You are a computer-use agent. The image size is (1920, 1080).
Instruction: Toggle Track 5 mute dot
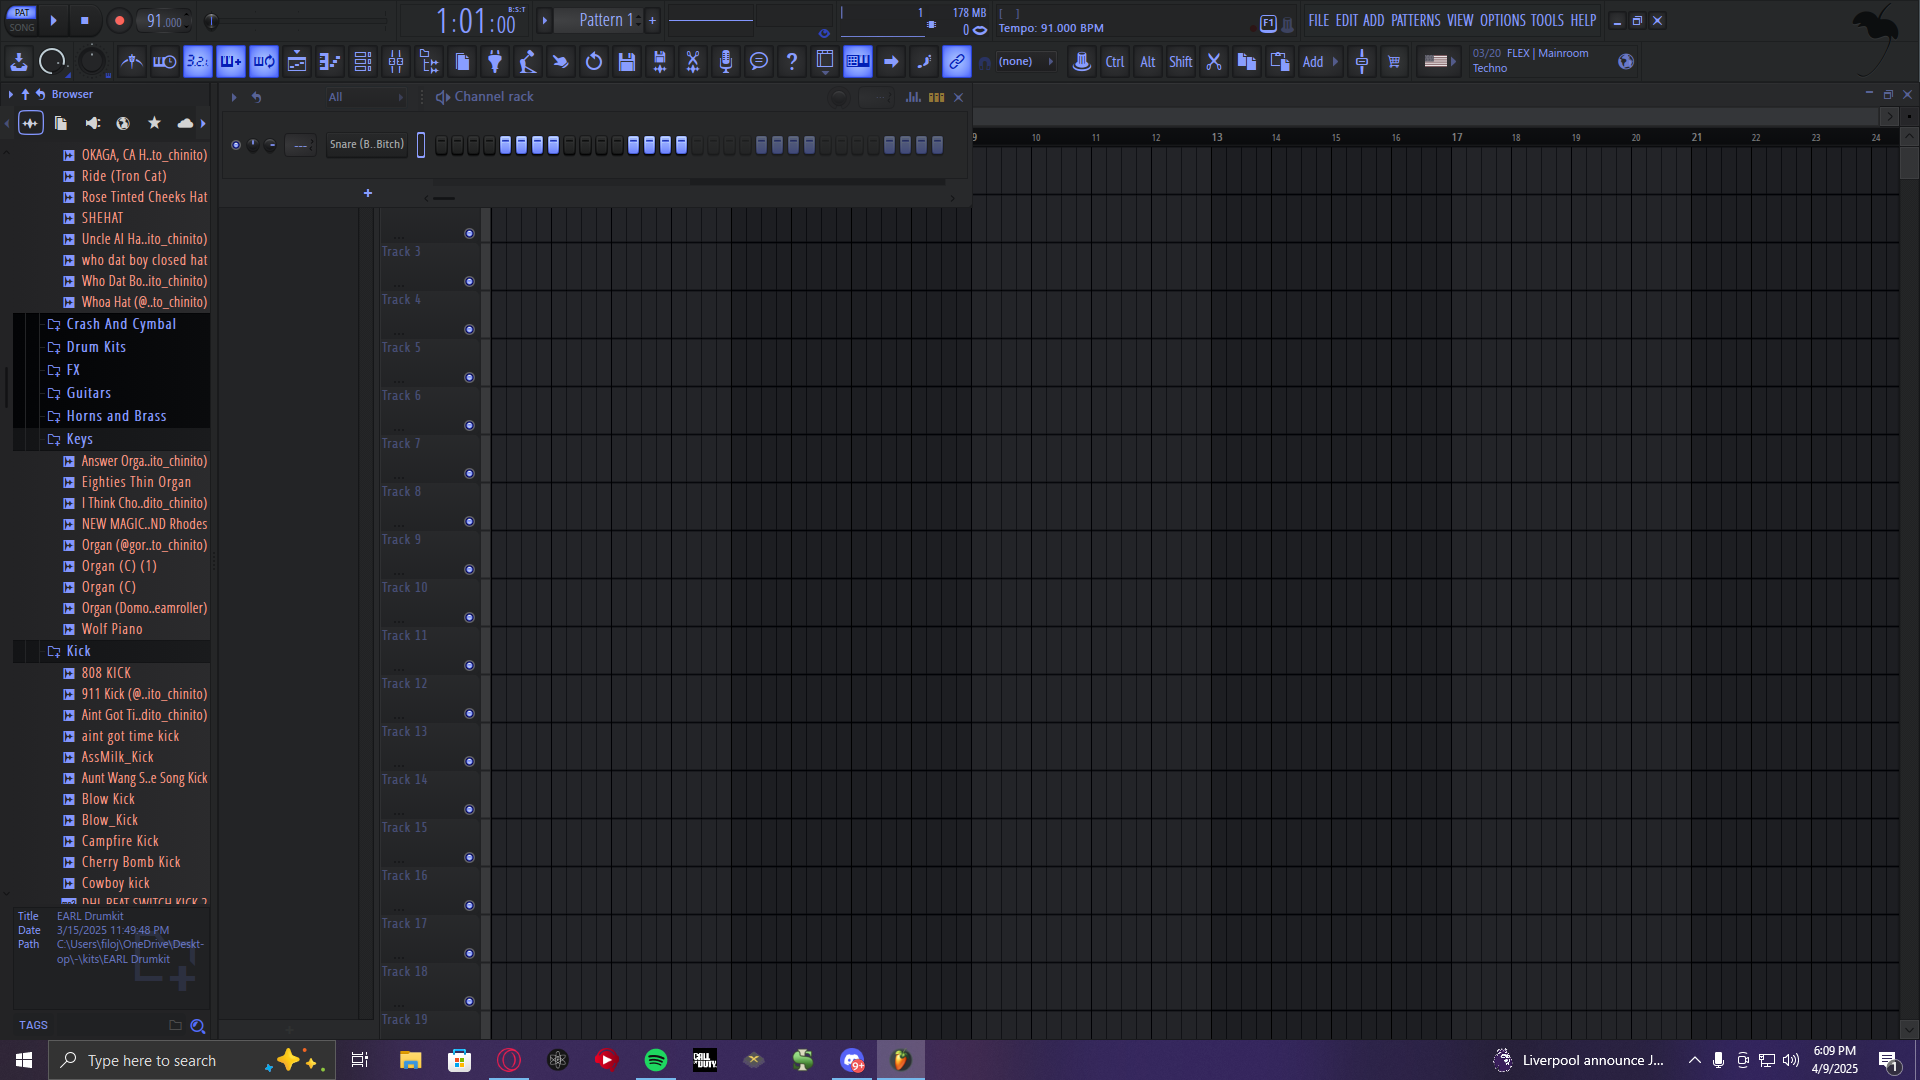click(469, 378)
